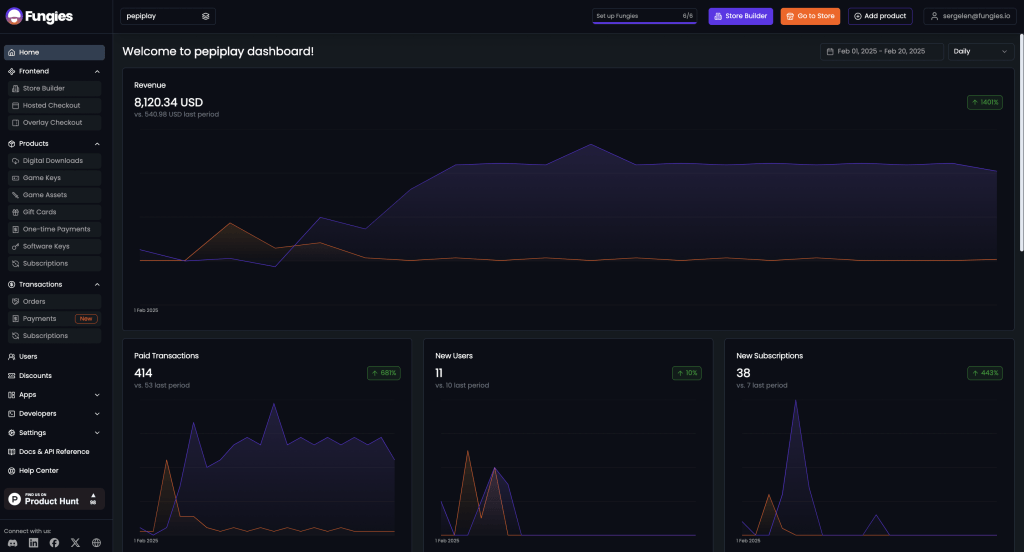The height and width of the screenshot is (552, 1024).
Task: Open the X (Twitter) icon
Action: coord(75,543)
